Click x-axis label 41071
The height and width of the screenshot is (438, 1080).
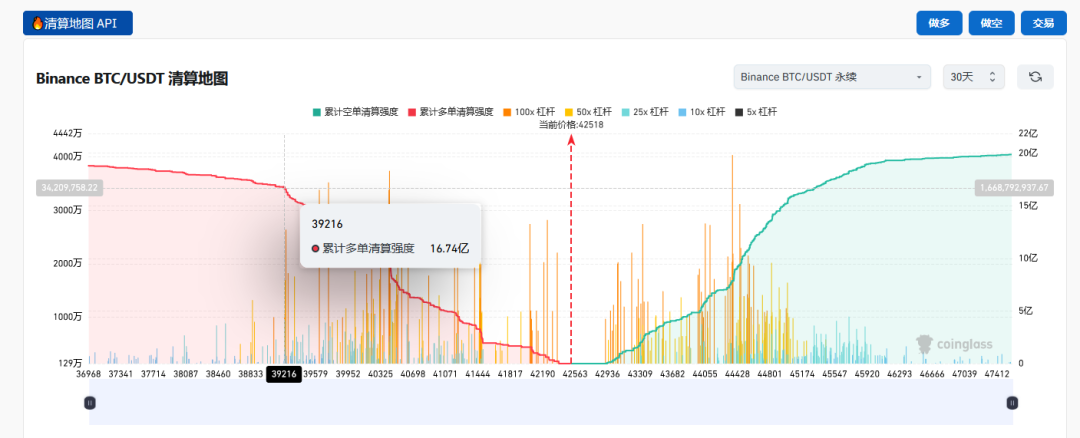(x=444, y=374)
